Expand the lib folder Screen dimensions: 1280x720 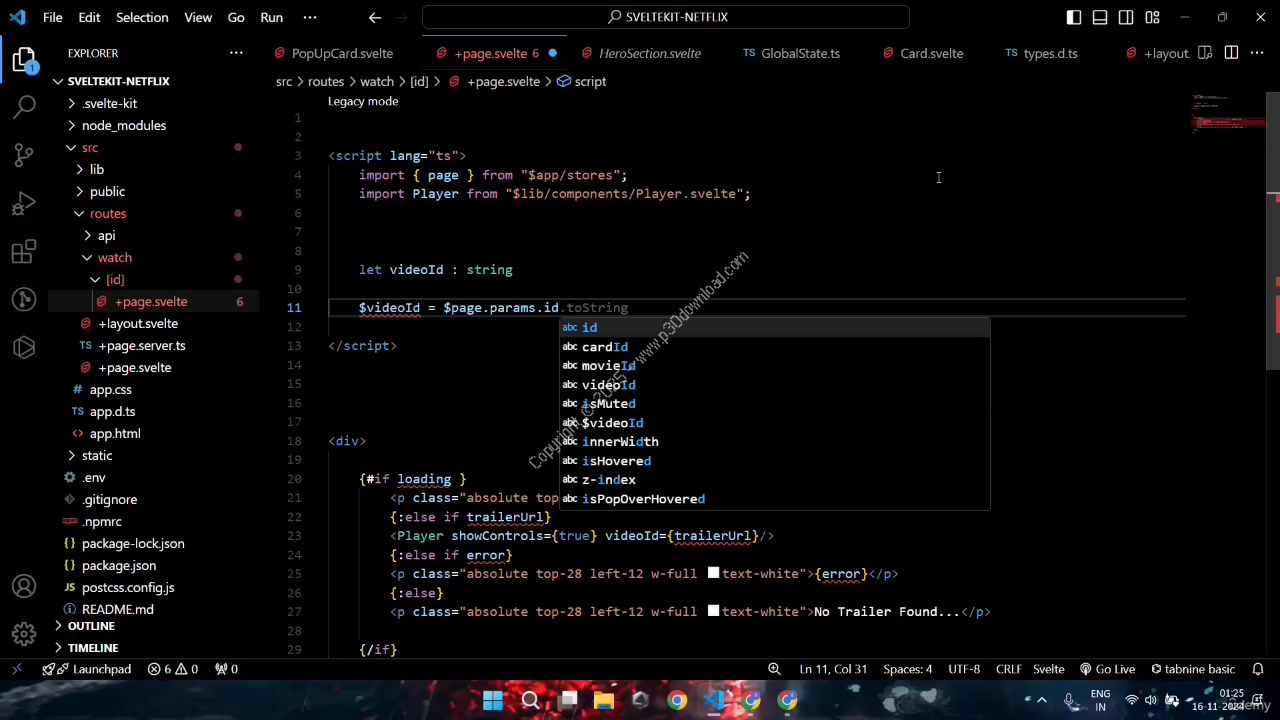tap(97, 169)
